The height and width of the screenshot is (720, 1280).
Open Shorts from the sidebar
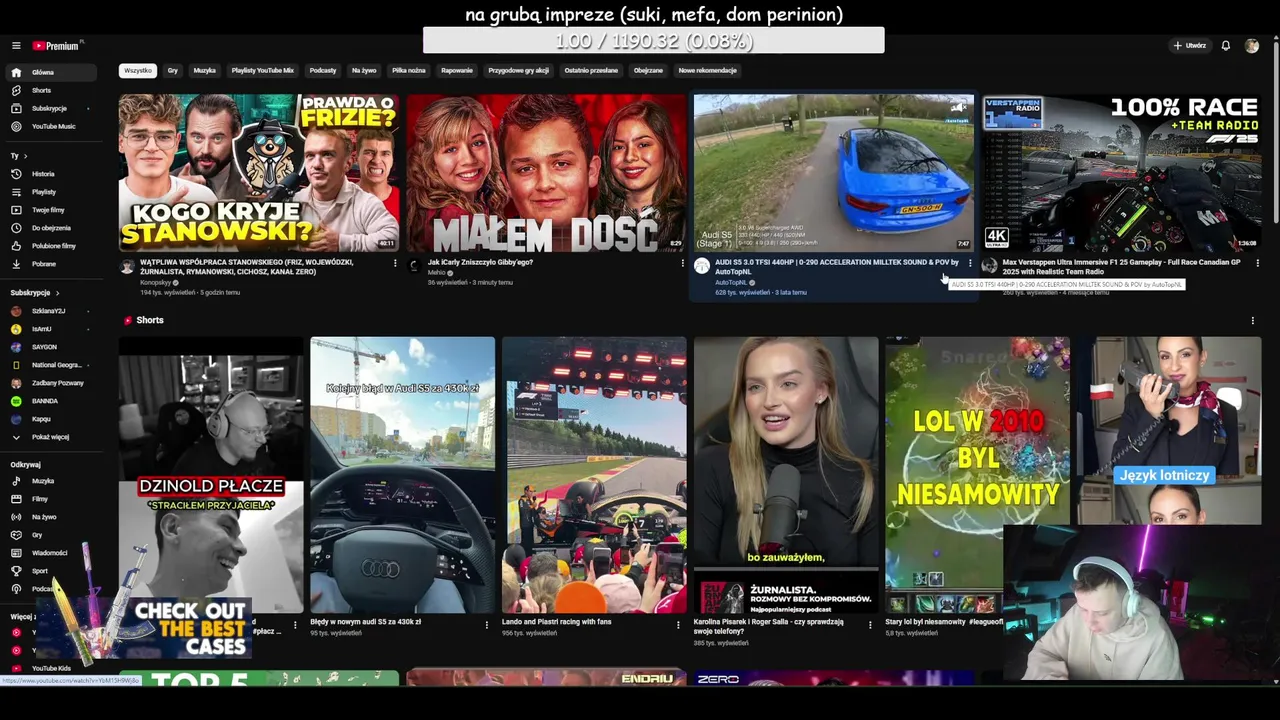pyautogui.click(x=41, y=90)
